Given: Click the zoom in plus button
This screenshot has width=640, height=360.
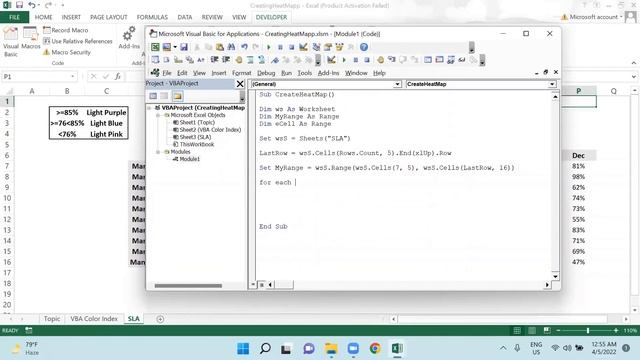Looking at the screenshot, I should [x=616, y=330].
